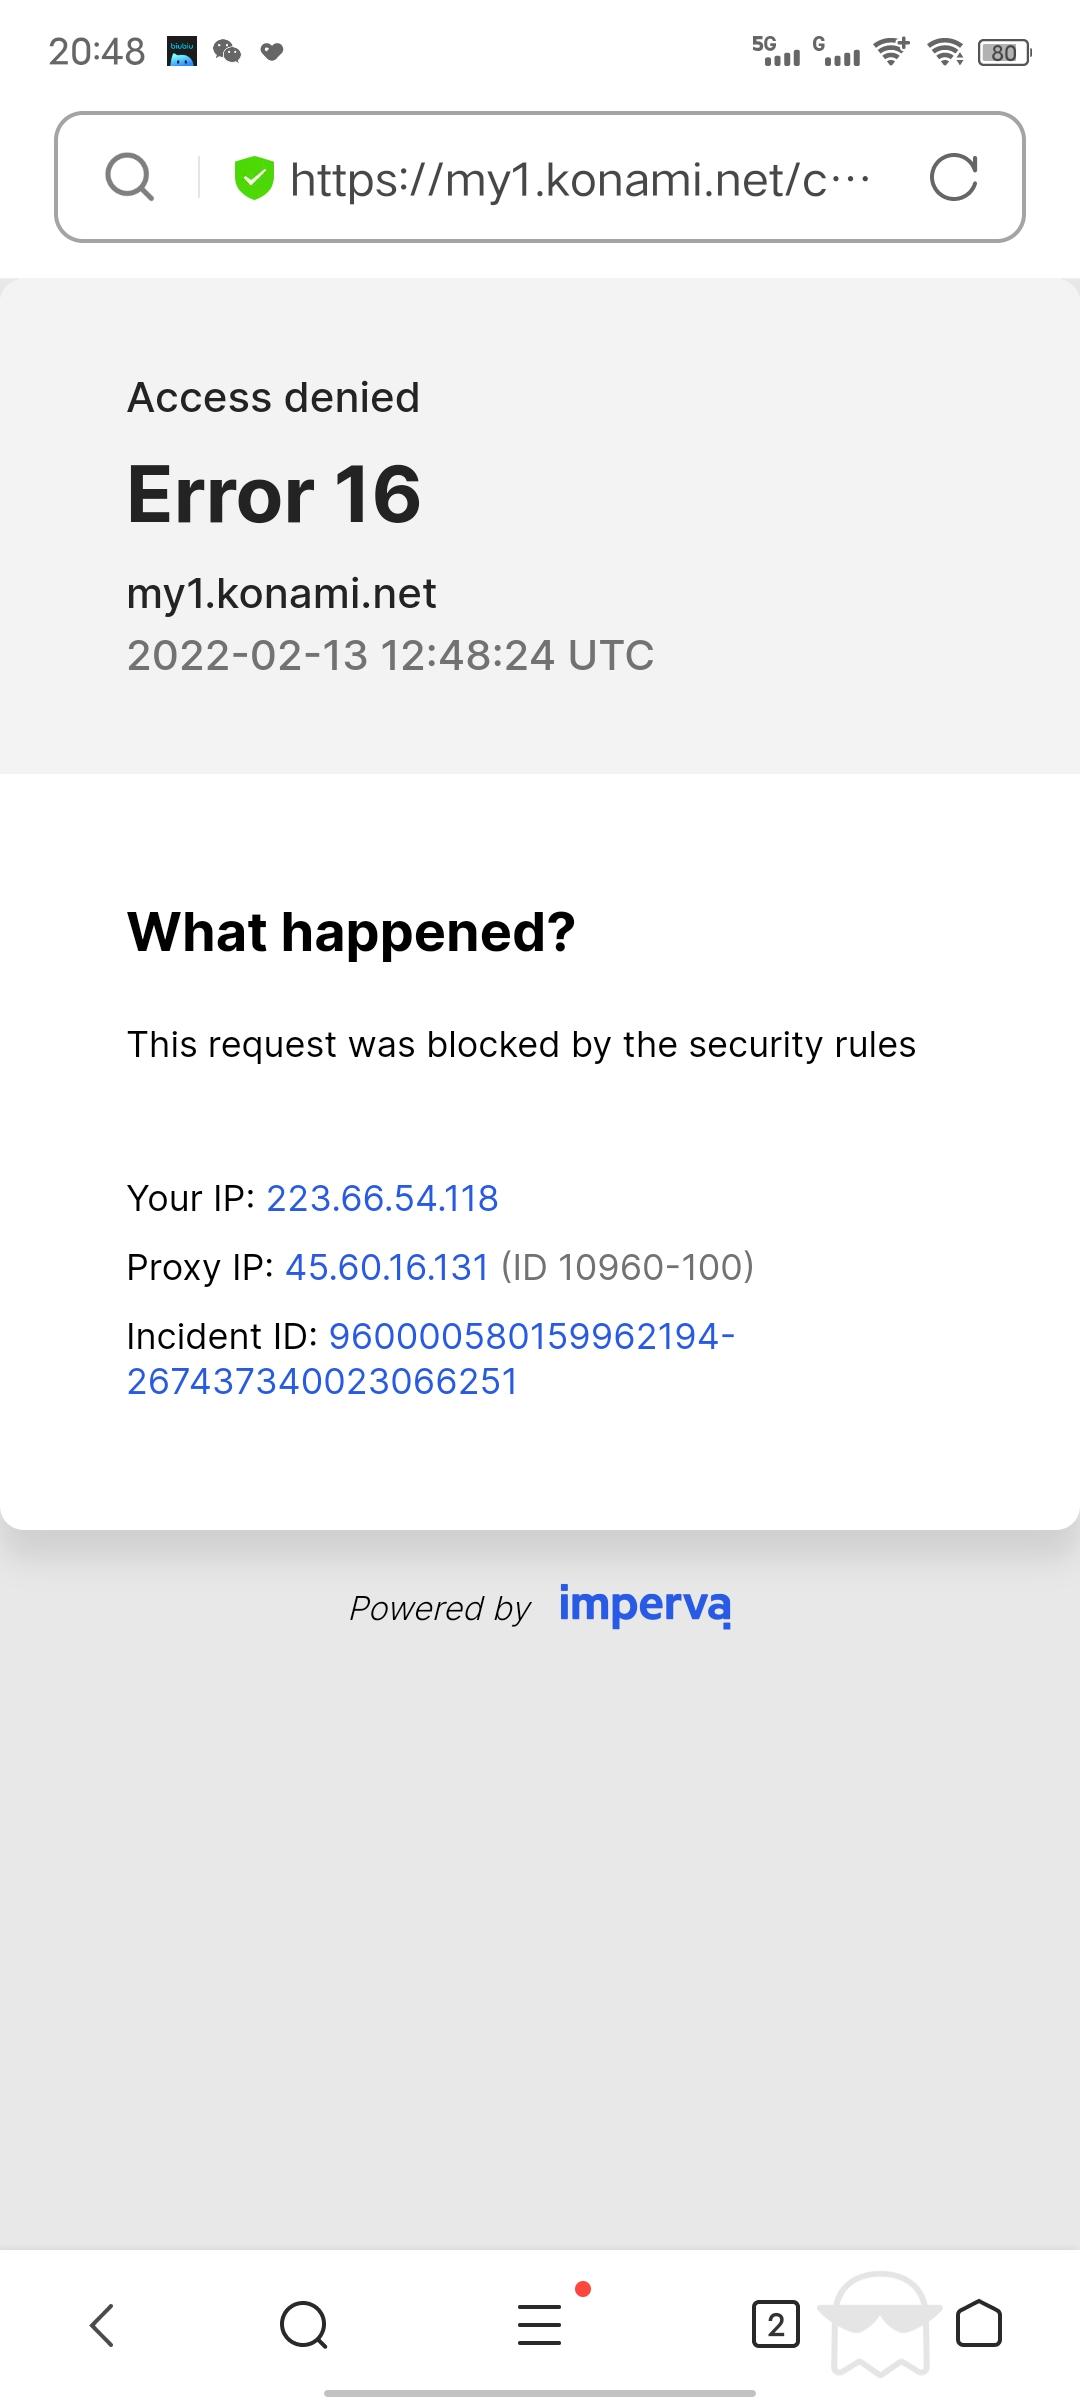Tap the green security shield icon

tap(254, 178)
